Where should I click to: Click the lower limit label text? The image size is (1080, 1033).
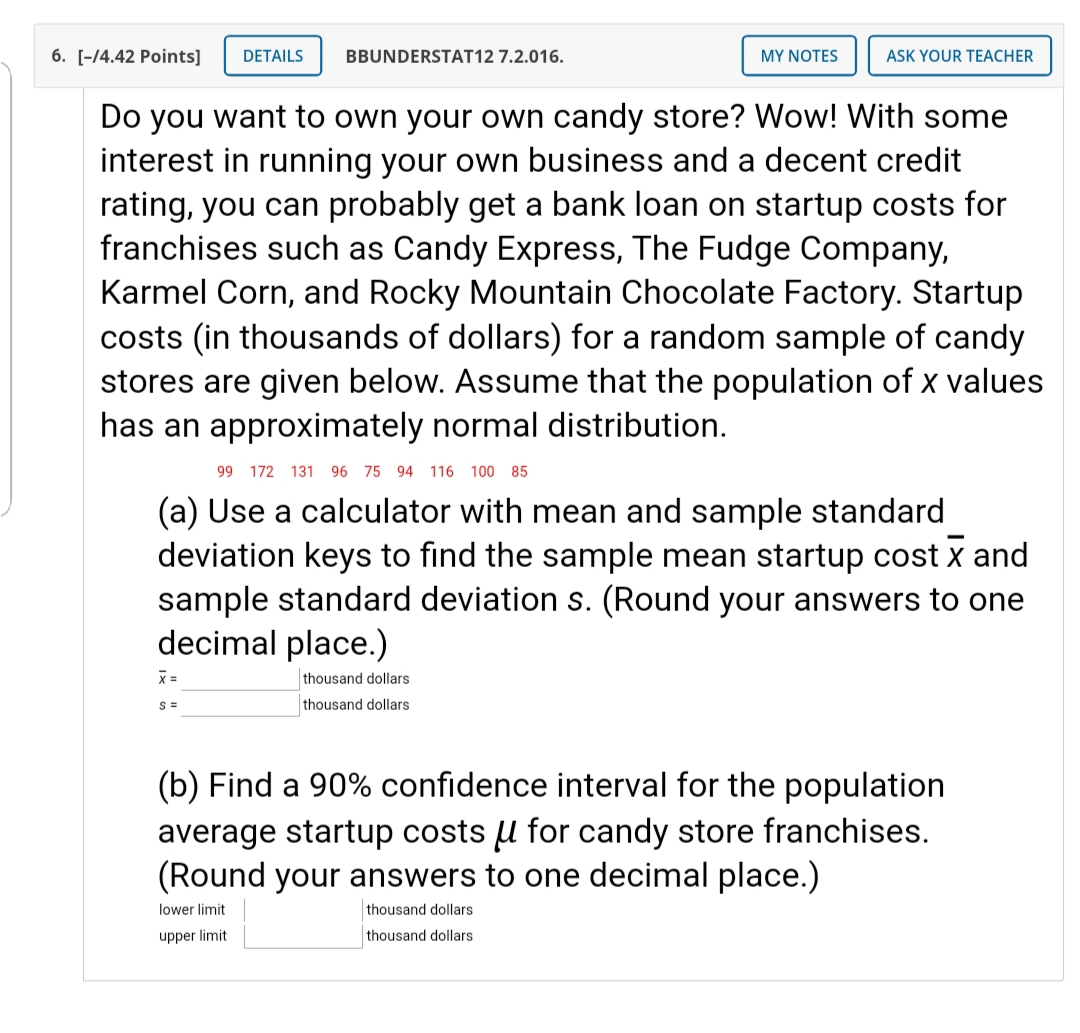point(192,910)
